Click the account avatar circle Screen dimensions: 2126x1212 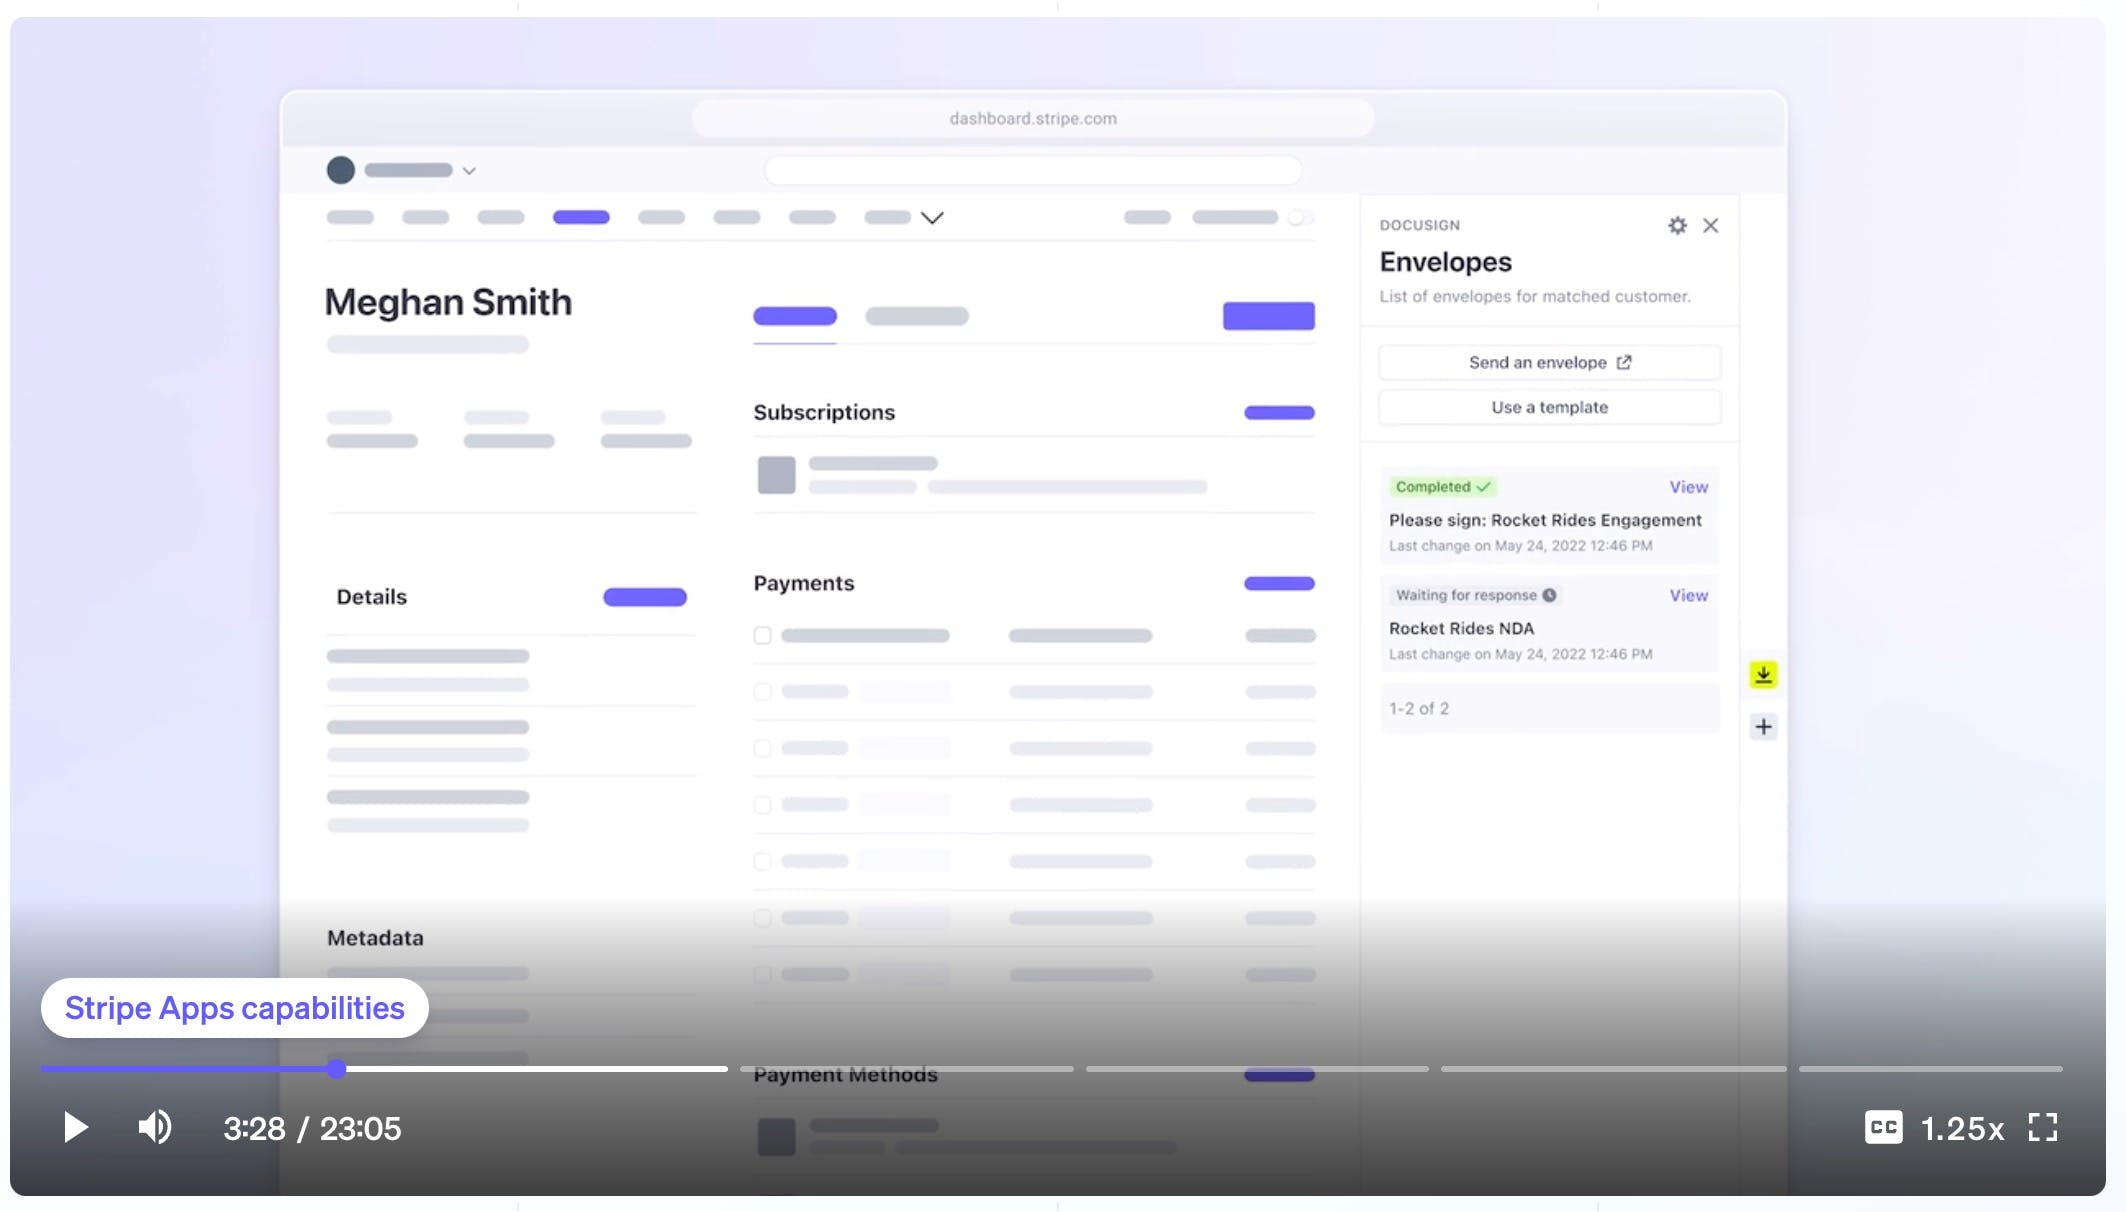pos(341,170)
